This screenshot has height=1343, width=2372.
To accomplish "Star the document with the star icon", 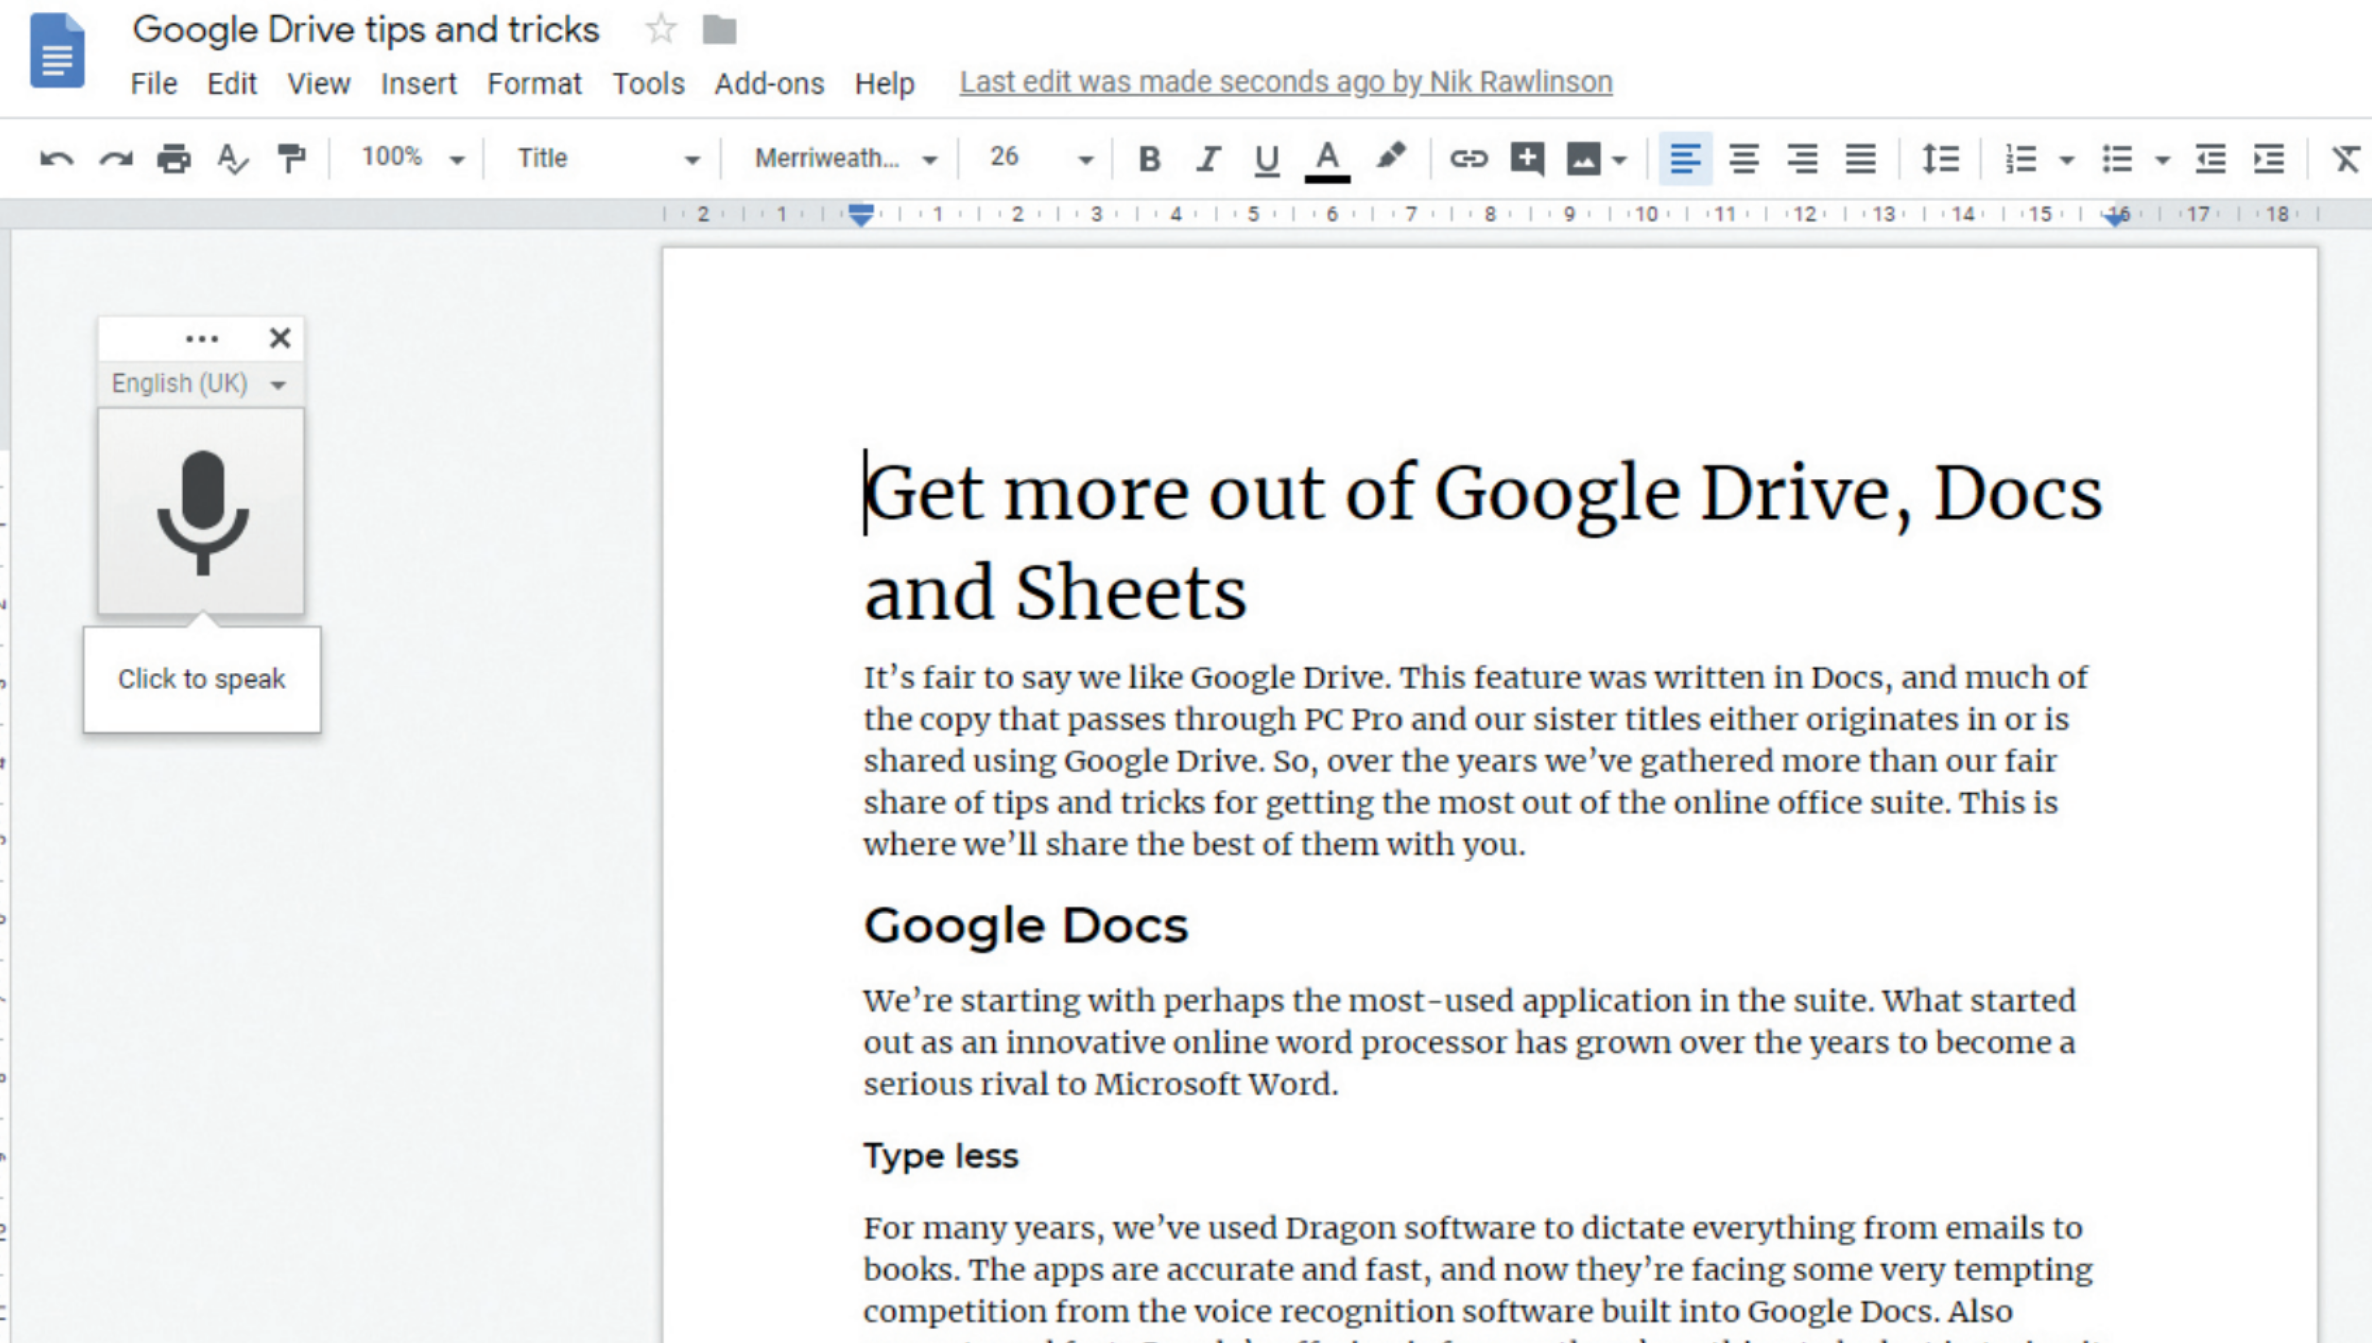I will [x=661, y=30].
